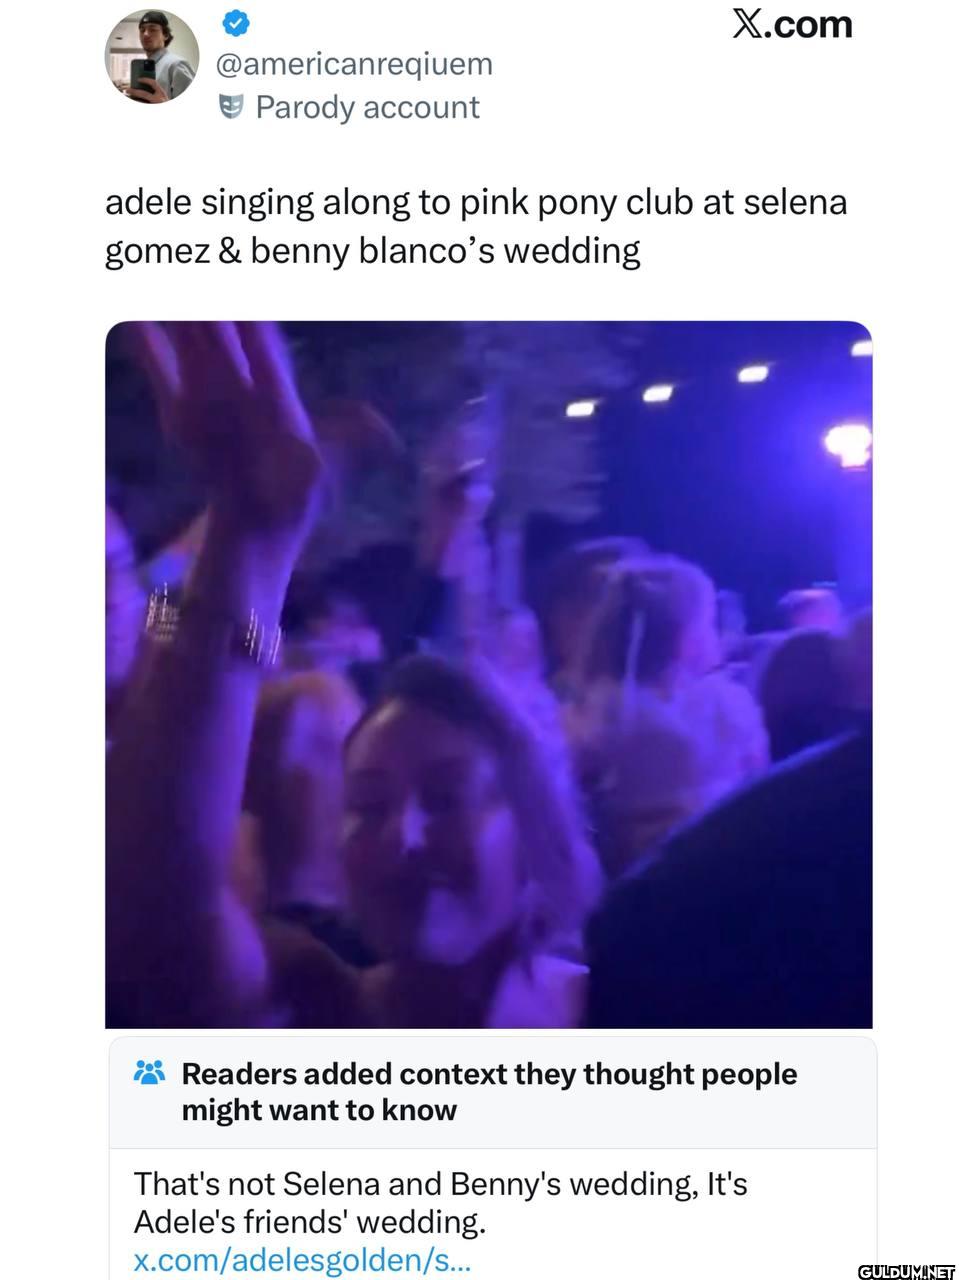Open the americanreqiuem profile avatar
Screen dimensions: 959x1280
[151, 57]
